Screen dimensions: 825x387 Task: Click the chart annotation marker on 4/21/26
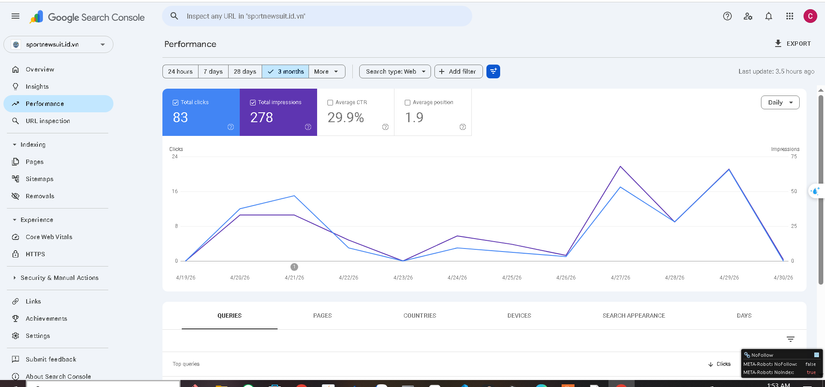pos(294,267)
